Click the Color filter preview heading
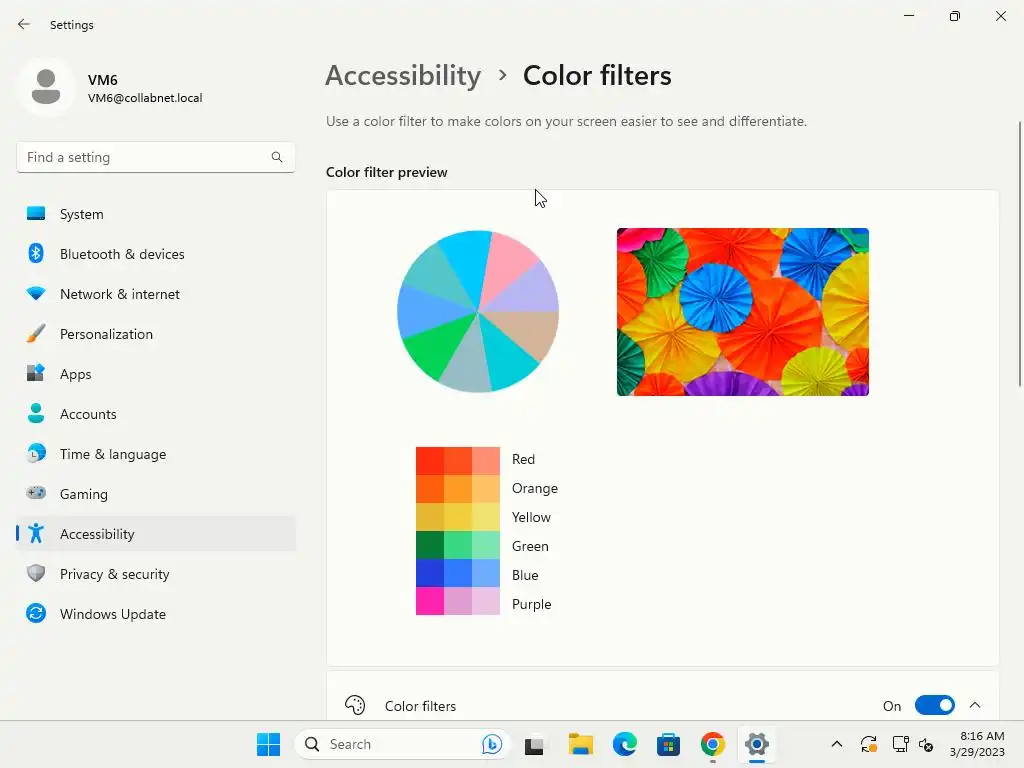 [387, 172]
